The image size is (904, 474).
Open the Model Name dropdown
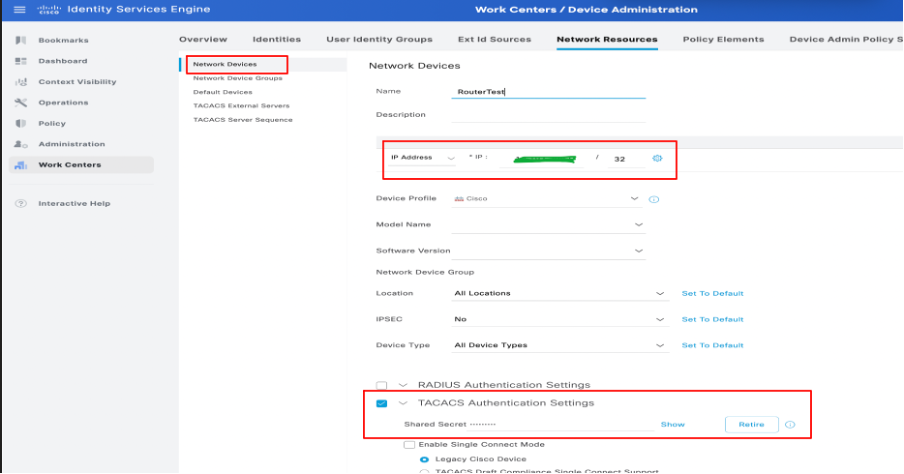pyautogui.click(x=548, y=225)
